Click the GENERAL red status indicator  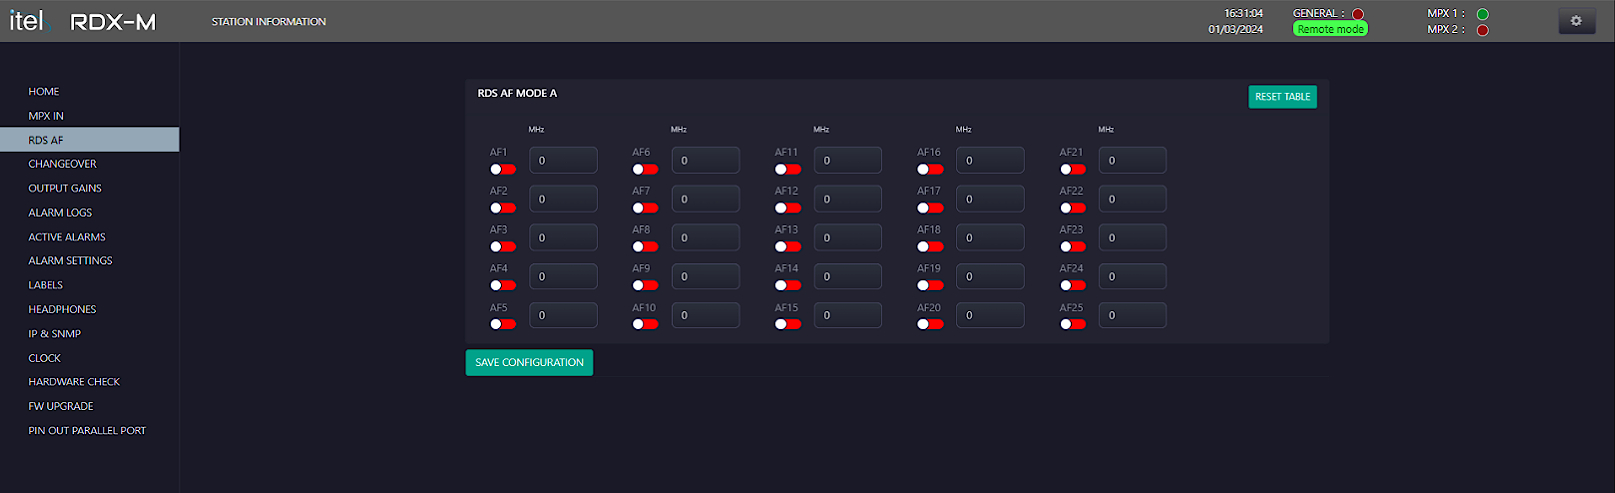coord(1358,14)
